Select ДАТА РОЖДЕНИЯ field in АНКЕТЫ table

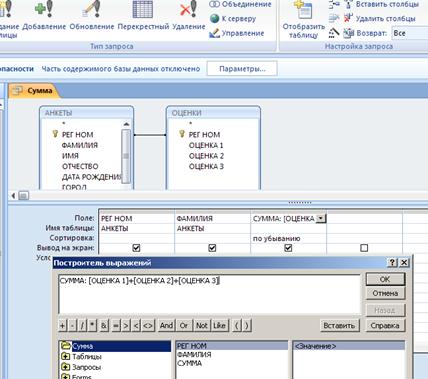click(92, 177)
